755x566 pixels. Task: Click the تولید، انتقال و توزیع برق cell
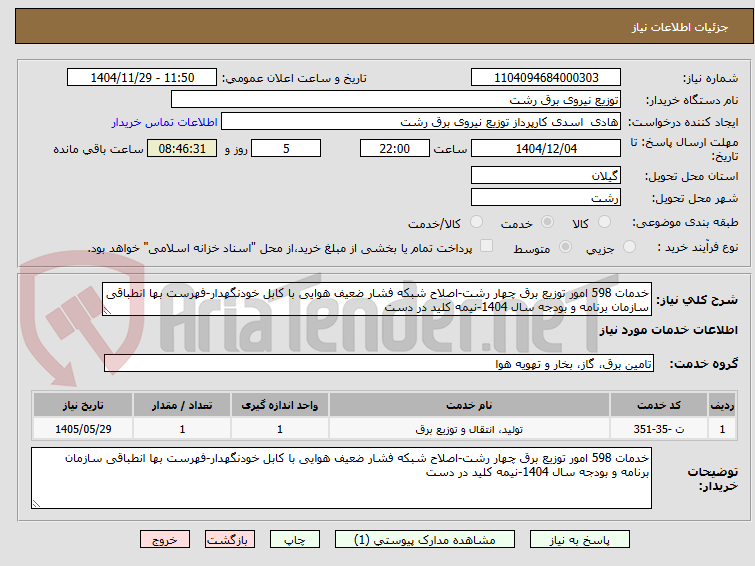tap(469, 429)
